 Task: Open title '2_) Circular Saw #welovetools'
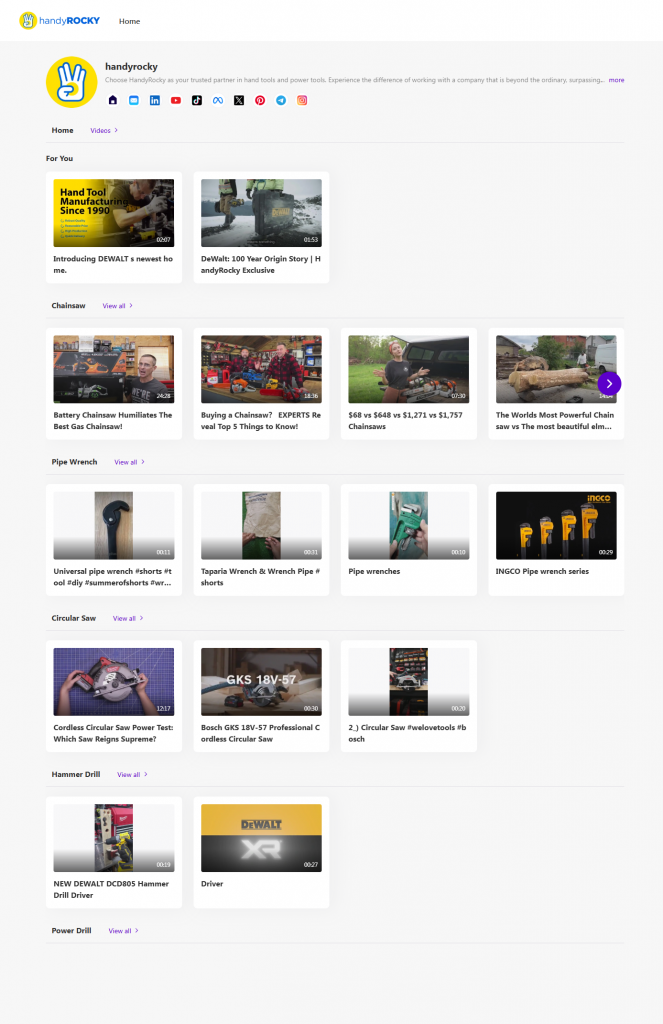[408, 733]
